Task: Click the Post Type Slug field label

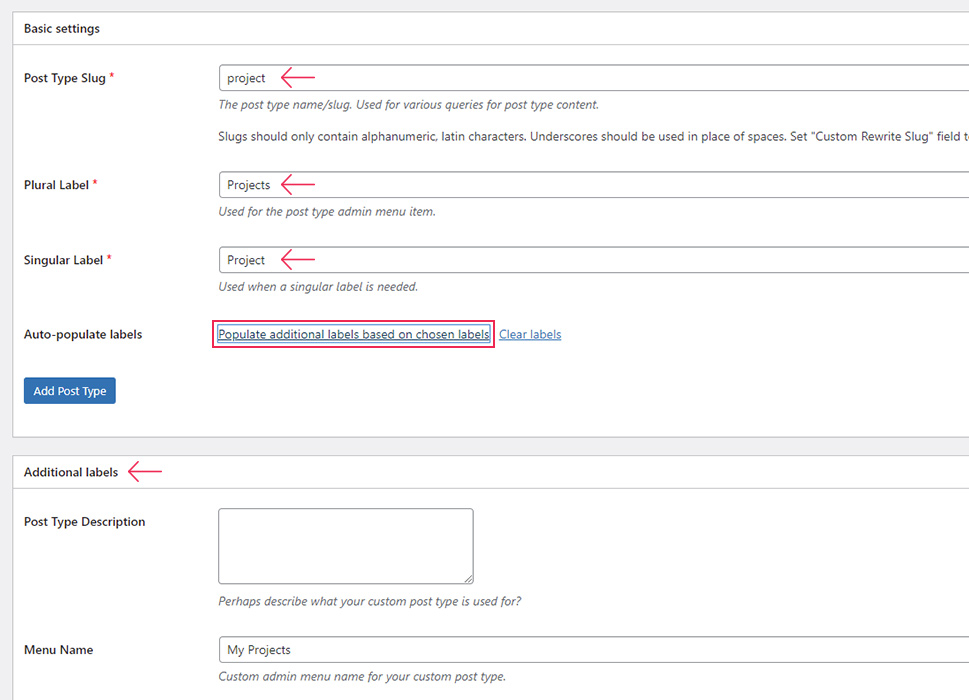Action: tap(65, 78)
